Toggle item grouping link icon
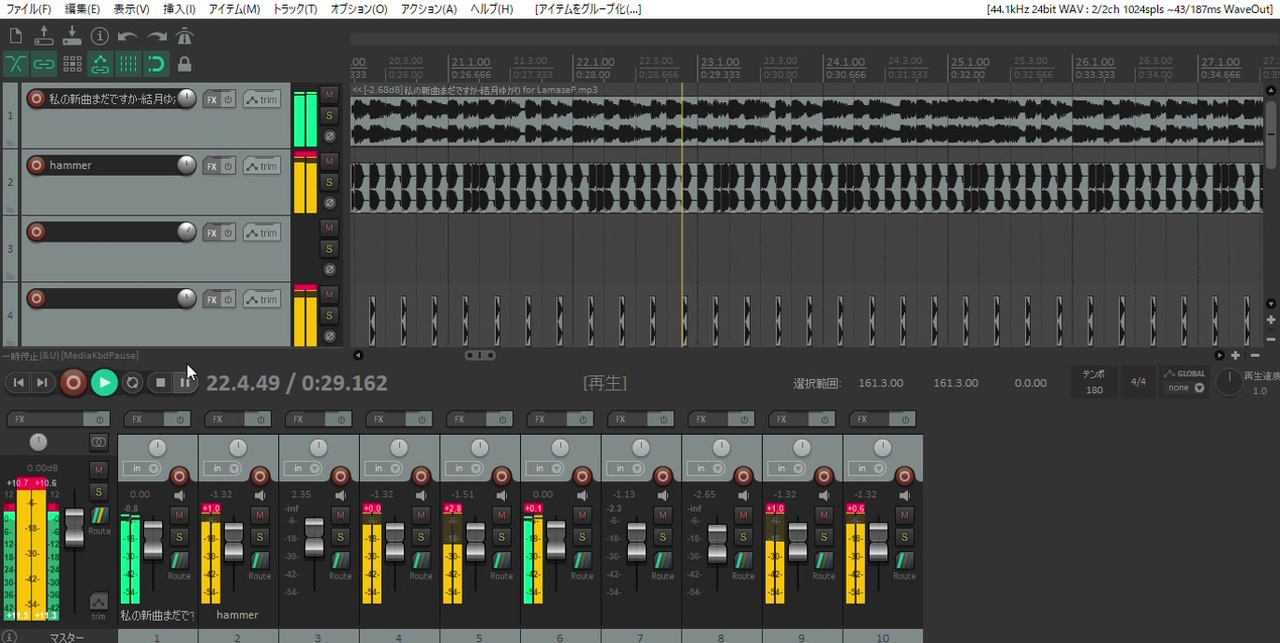 coord(44,64)
